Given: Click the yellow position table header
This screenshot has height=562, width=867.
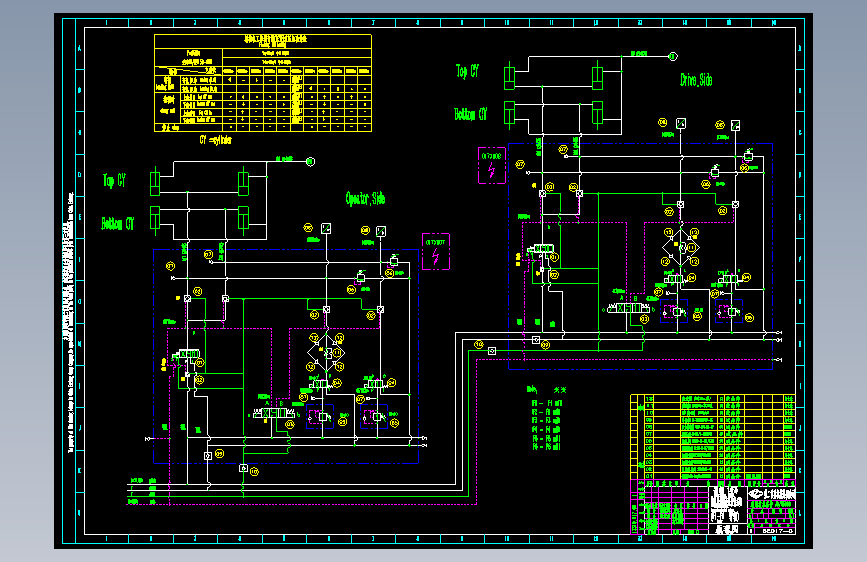Looking at the screenshot, I should point(263,41).
